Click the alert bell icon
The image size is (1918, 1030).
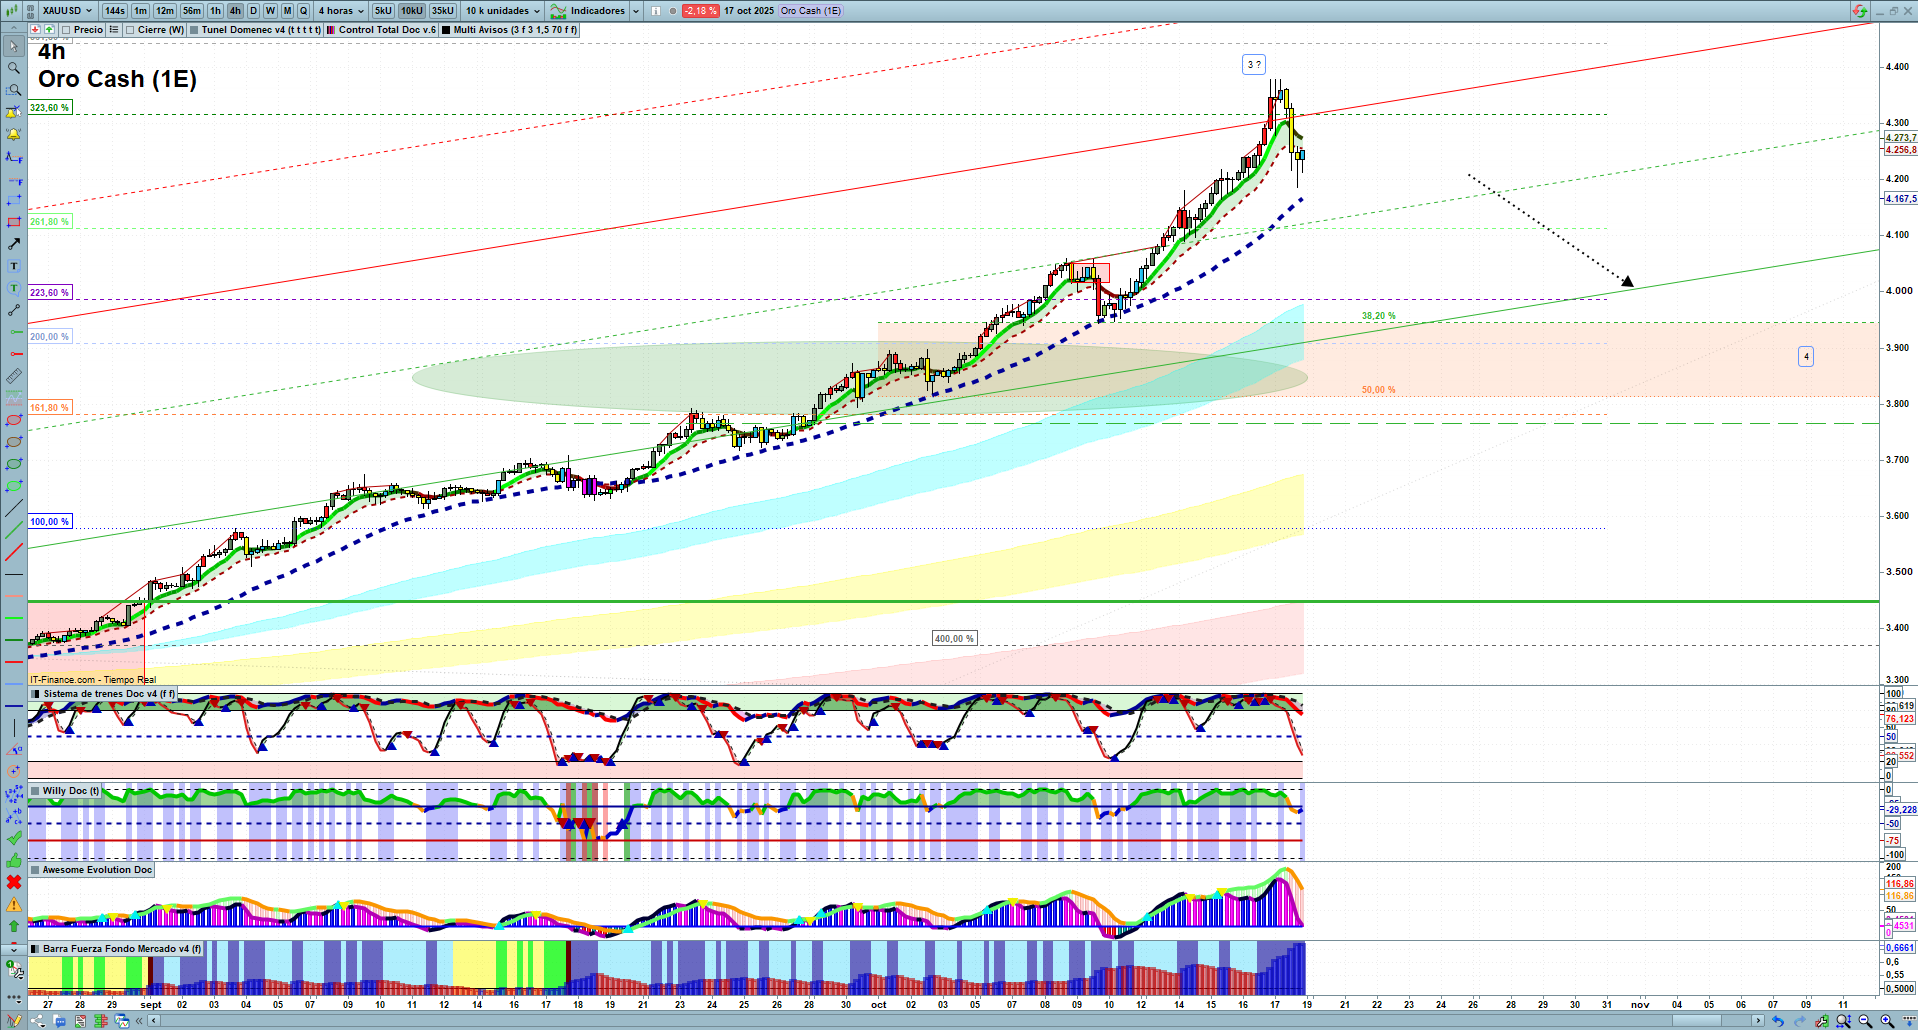tap(14, 134)
